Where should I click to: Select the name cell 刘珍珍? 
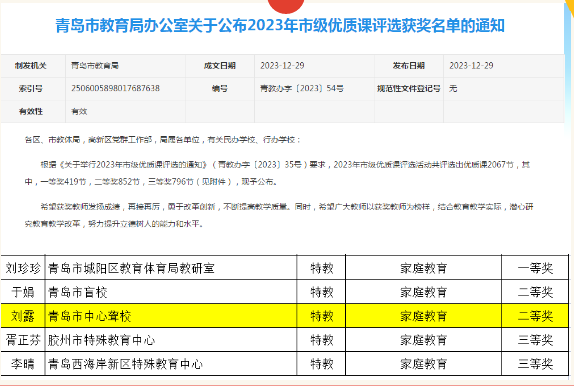(23, 268)
